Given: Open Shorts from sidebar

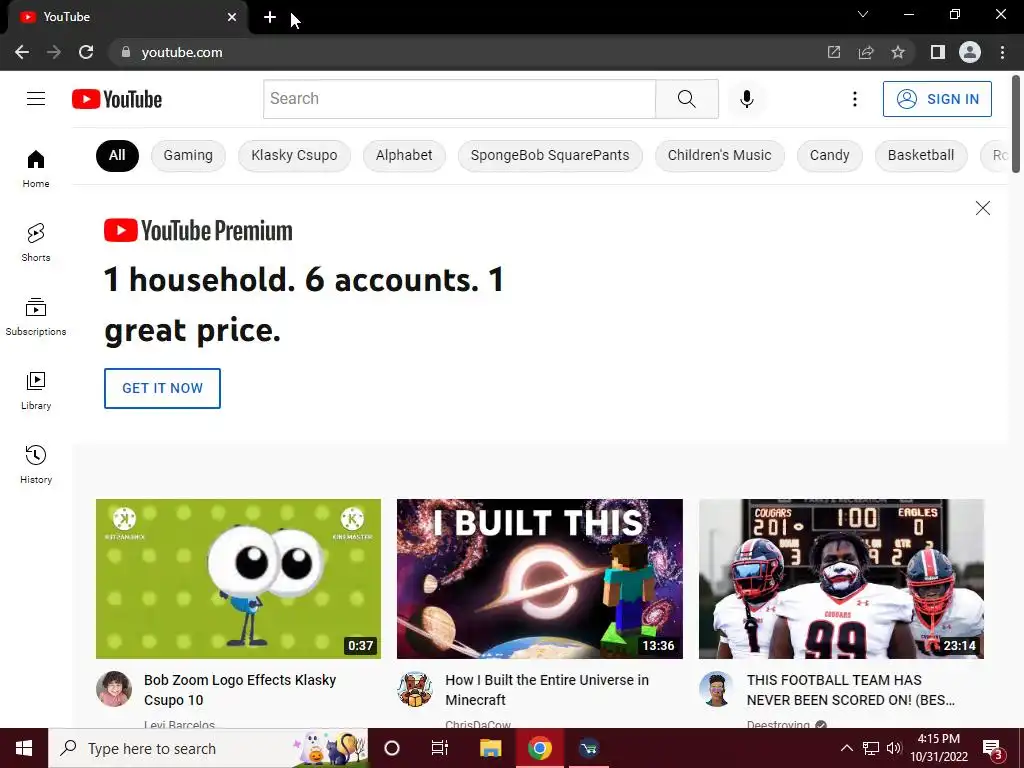Looking at the screenshot, I should [36, 242].
